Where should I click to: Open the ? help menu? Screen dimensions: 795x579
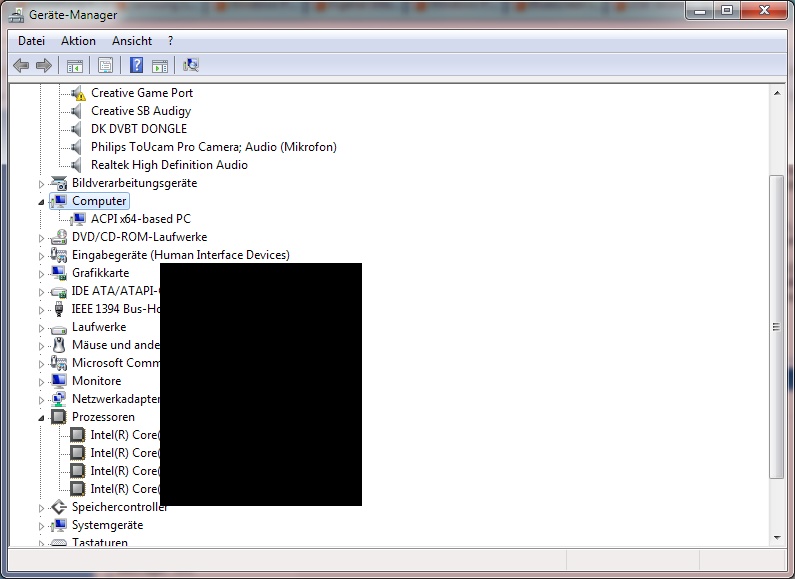[x=170, y=41]
